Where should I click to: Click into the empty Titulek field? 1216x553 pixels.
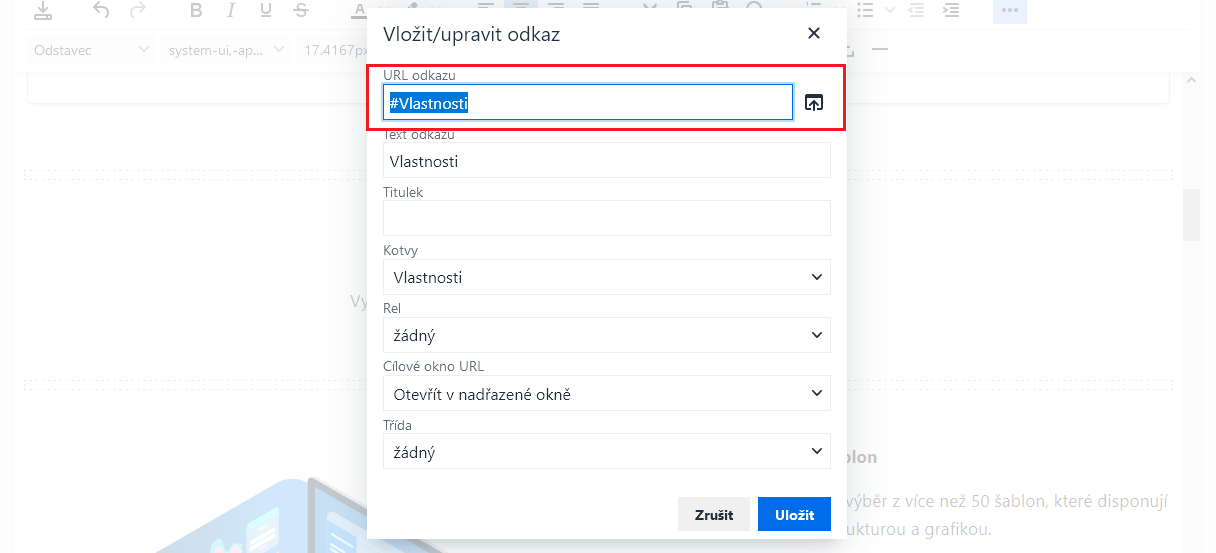pos(606,218)
